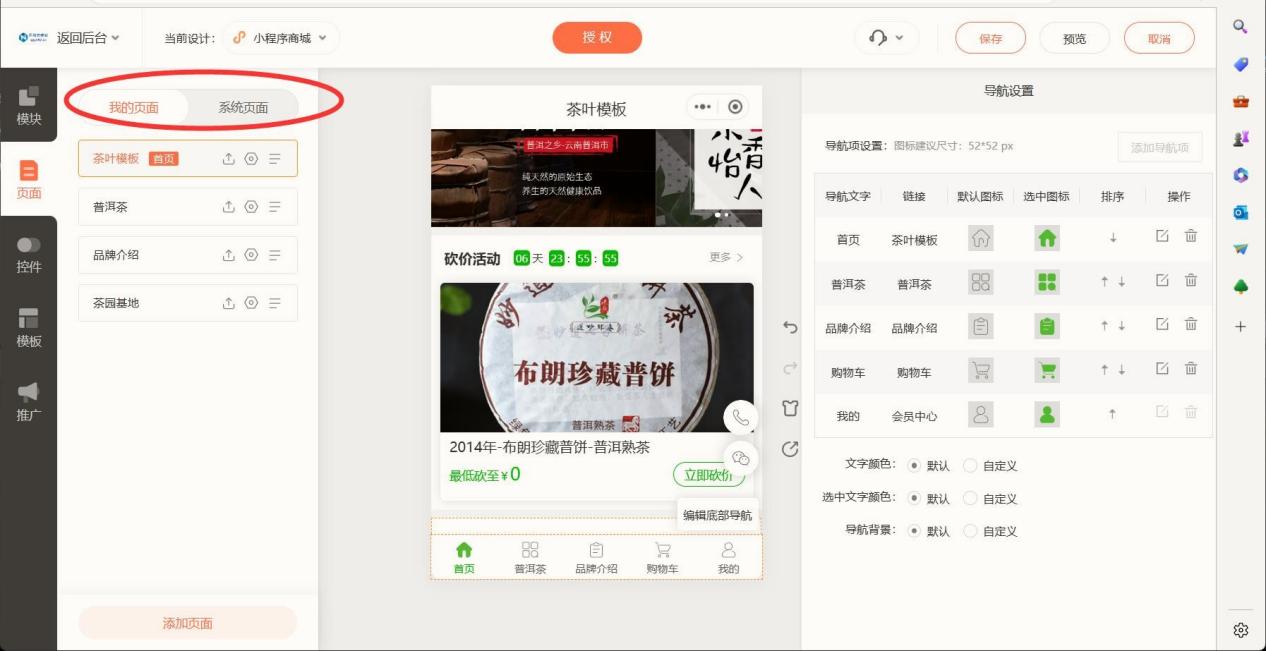The image size is (1266, 651).
Task: Delete the 普洱茶 navigation item
Action: click(1190, 282)
